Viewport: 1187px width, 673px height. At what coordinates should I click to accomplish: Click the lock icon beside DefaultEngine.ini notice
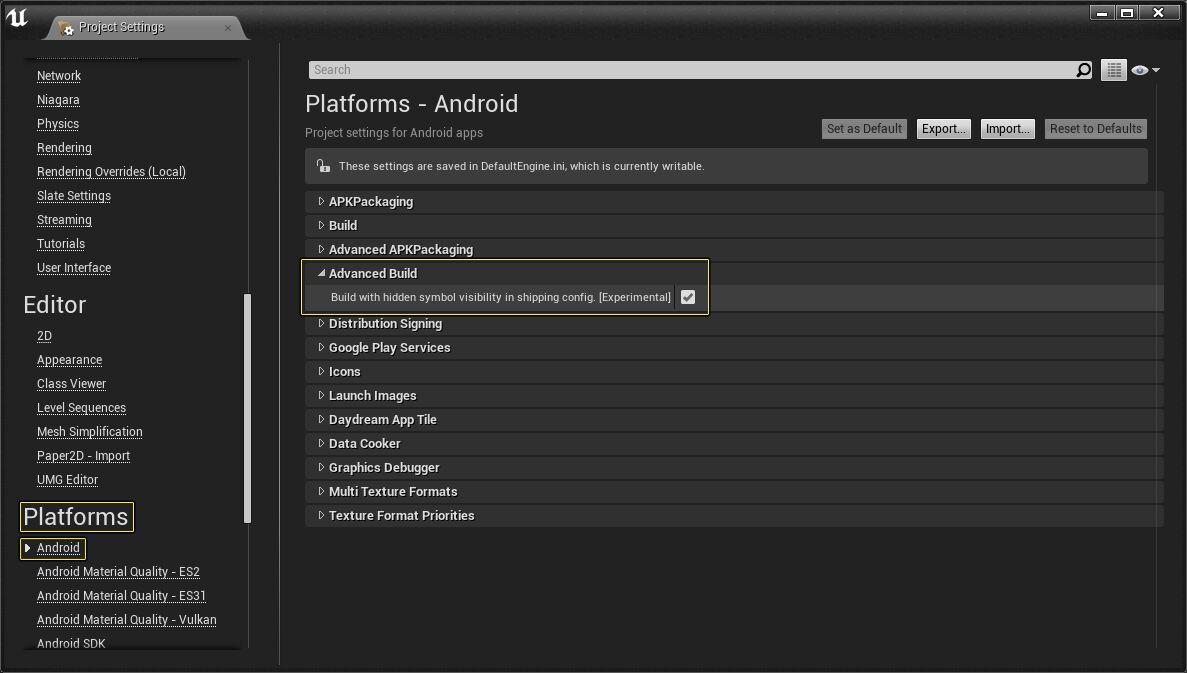(322, 166)
